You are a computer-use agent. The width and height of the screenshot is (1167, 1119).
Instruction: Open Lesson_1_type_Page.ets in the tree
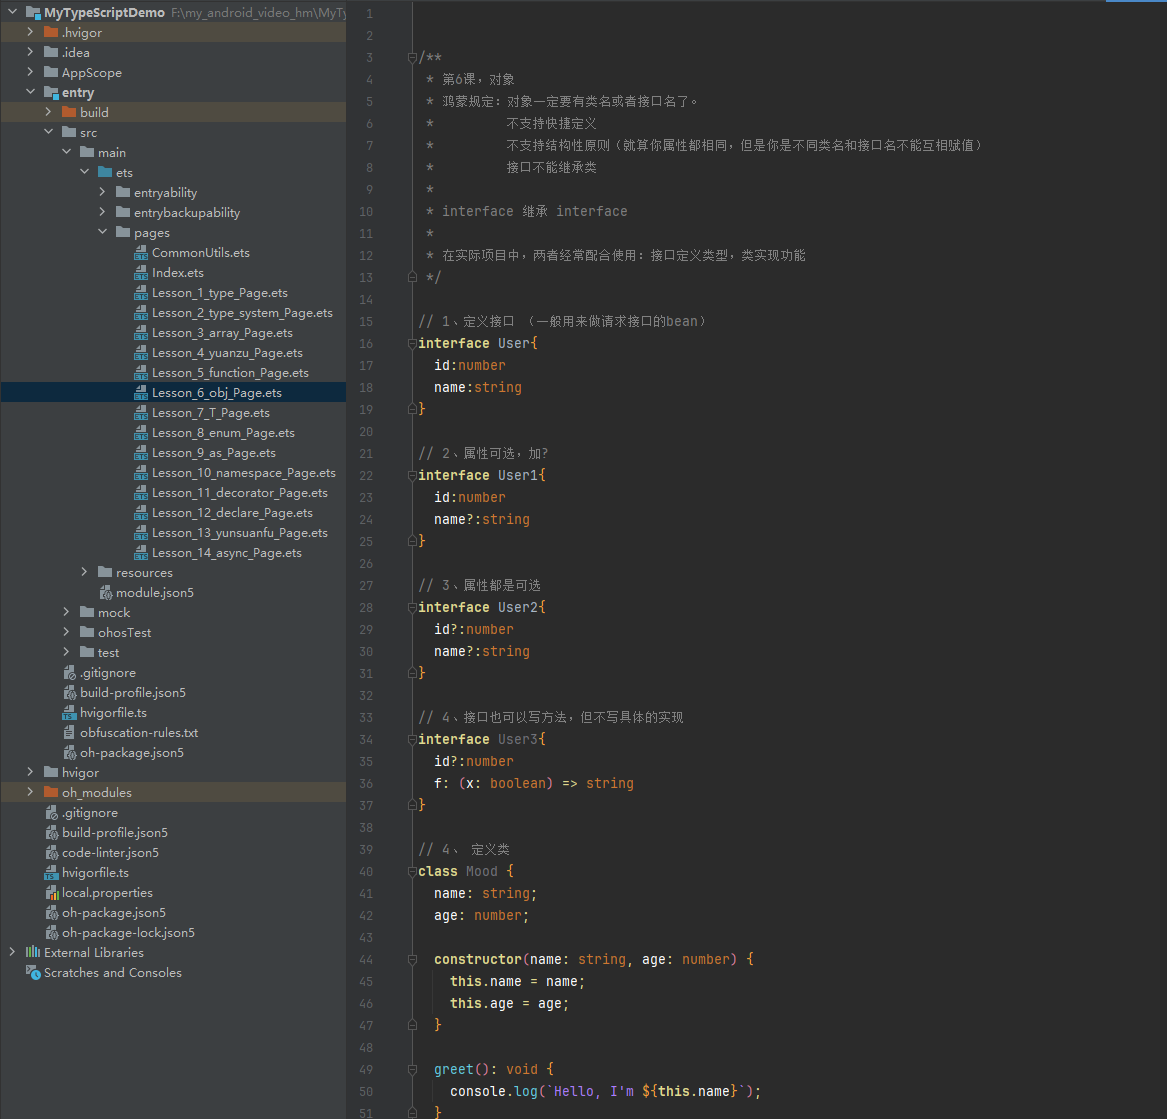(220, 293)
